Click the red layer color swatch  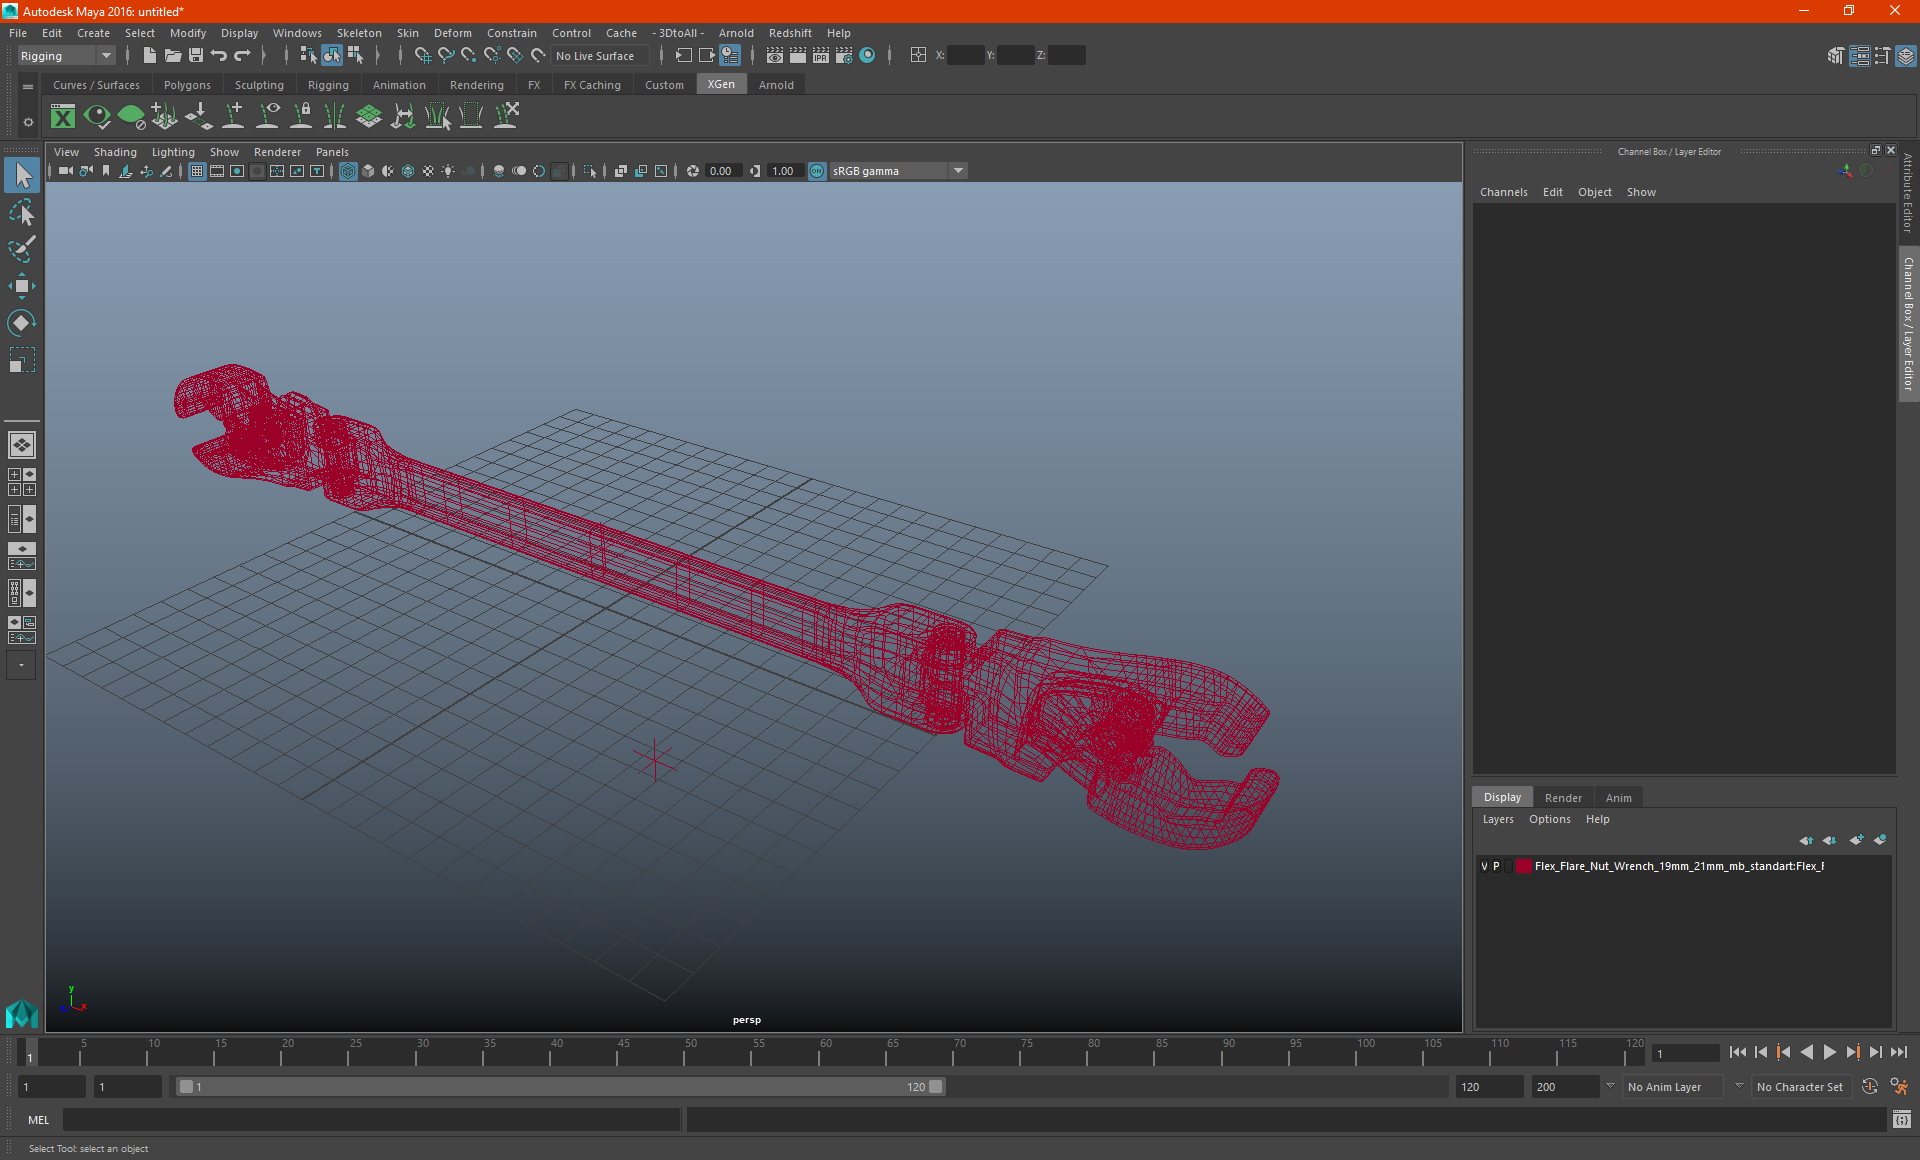(1524, 866)
